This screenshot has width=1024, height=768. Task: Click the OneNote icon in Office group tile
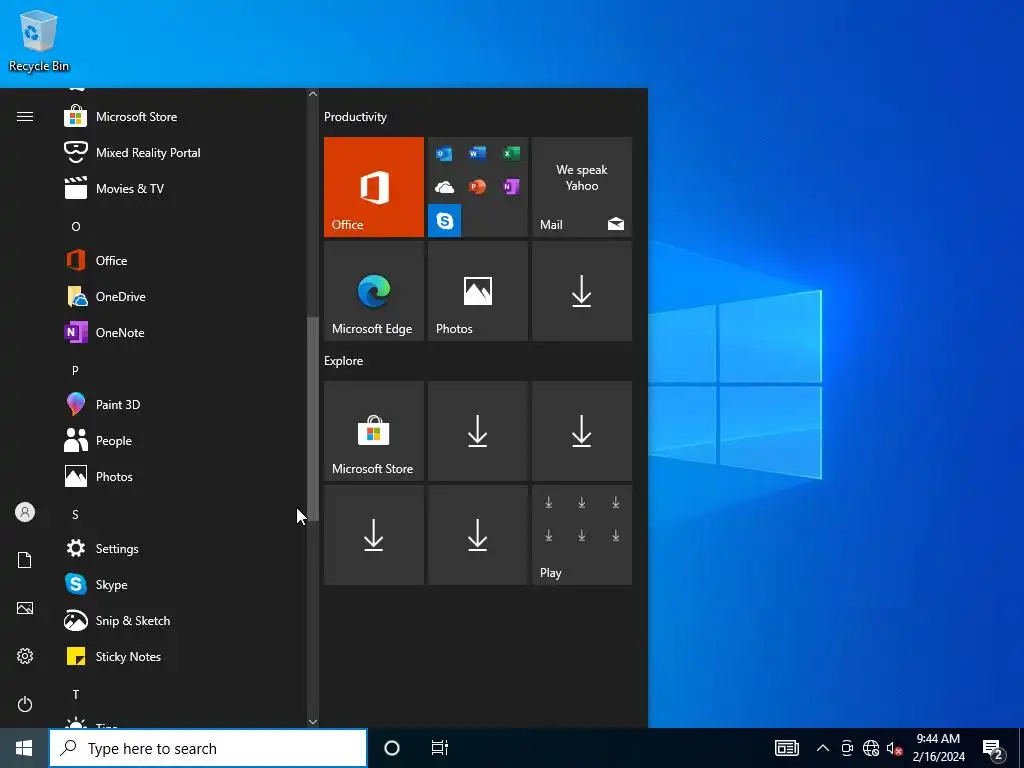[511, 187]
